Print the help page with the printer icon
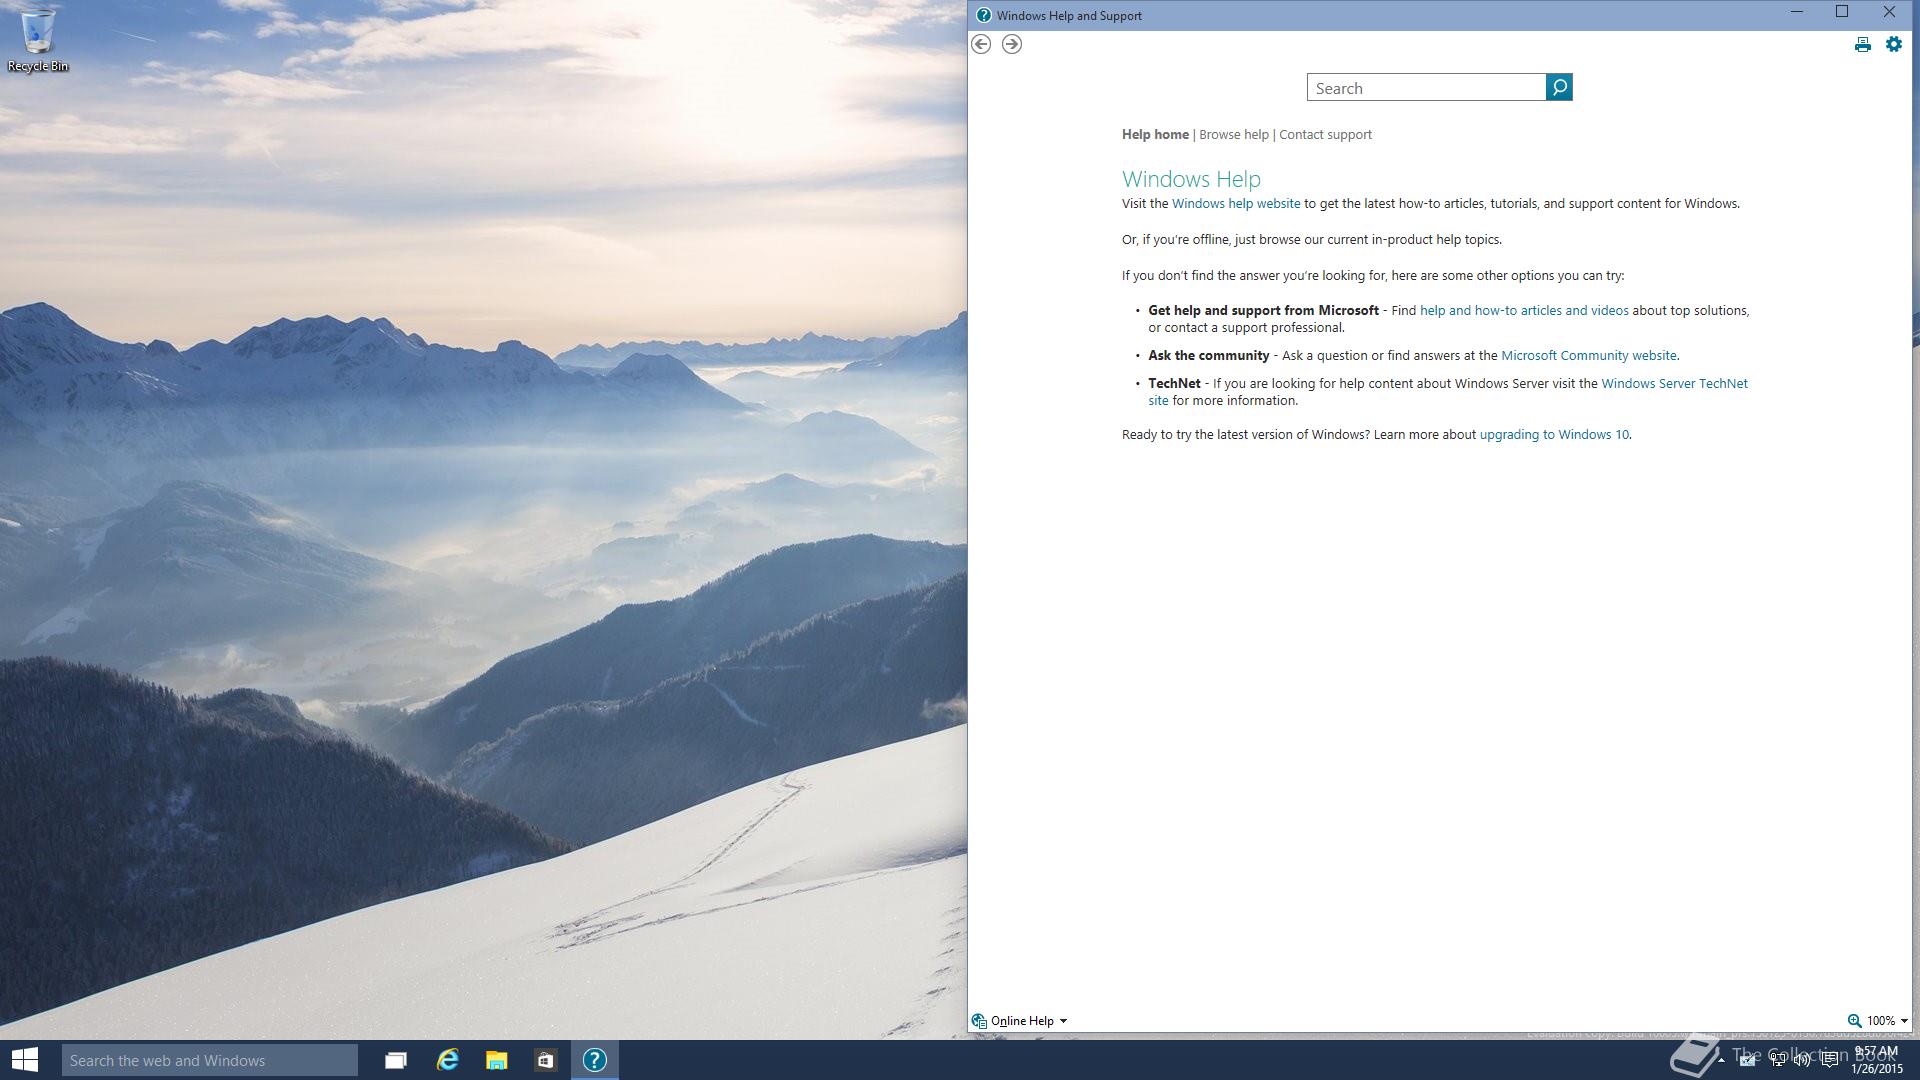Viewport: 1920px width, 1080px height. (1862, 44)
